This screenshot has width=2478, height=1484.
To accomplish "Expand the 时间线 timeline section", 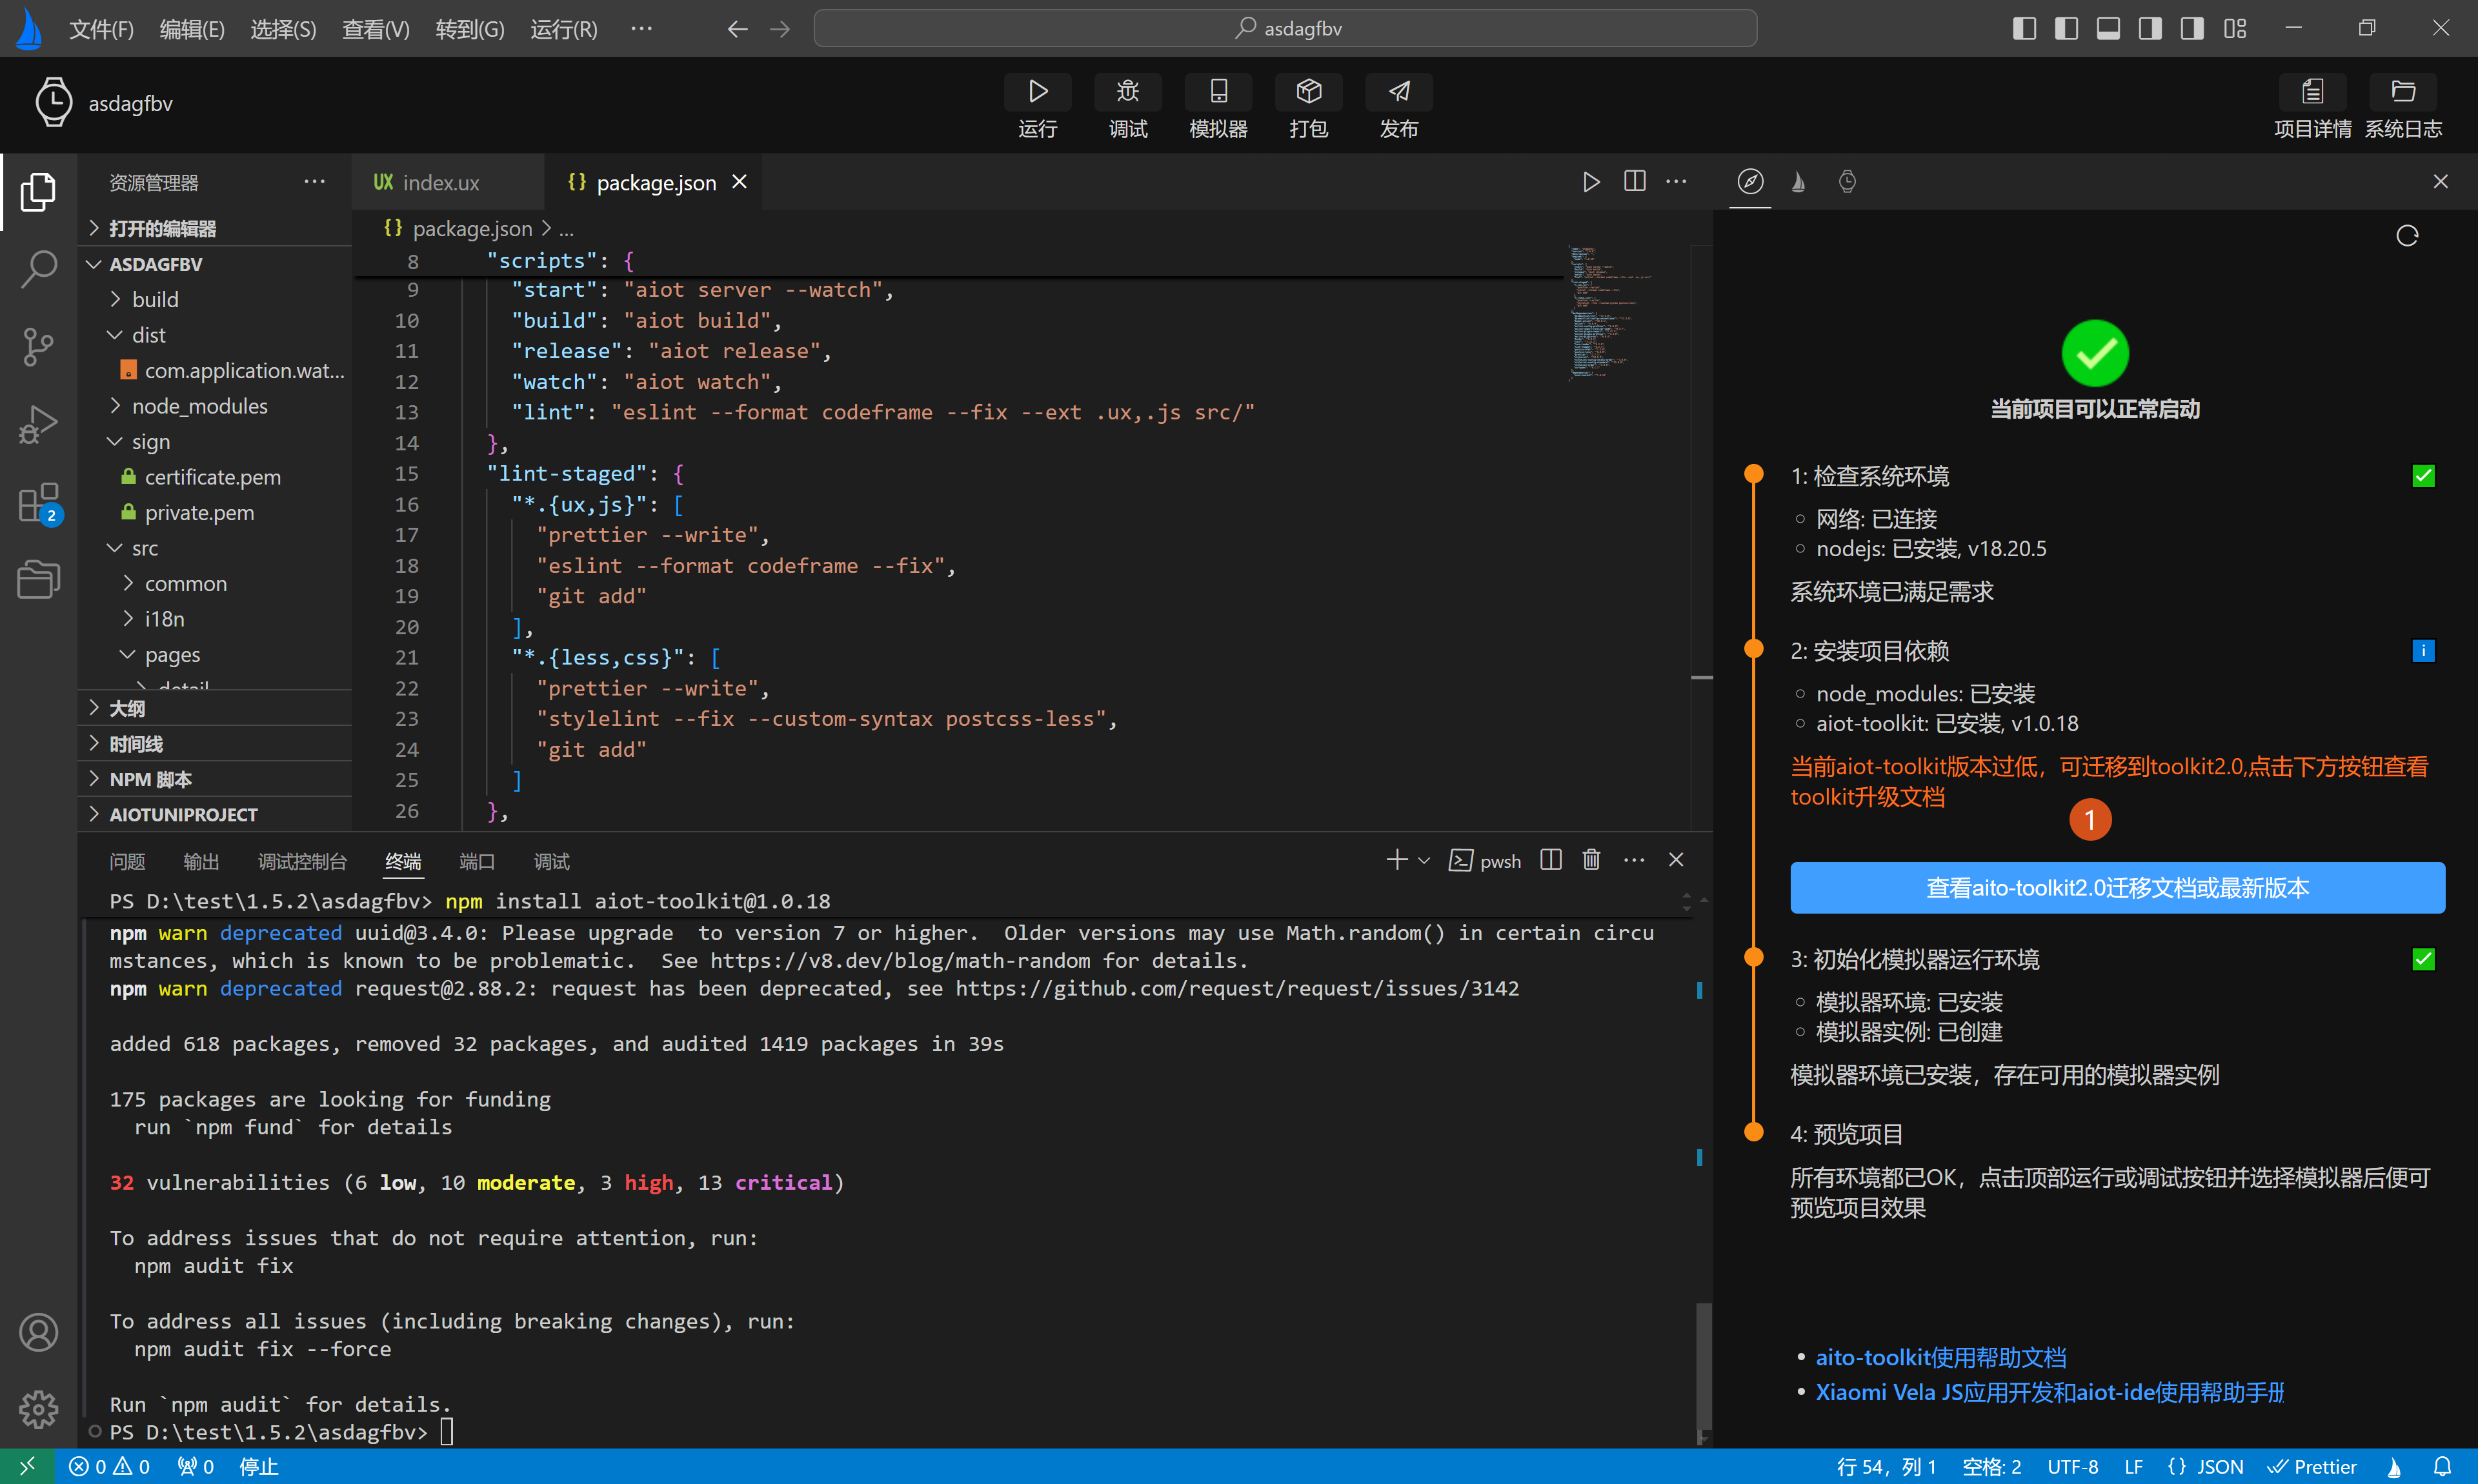I will (x=215, y=744).
